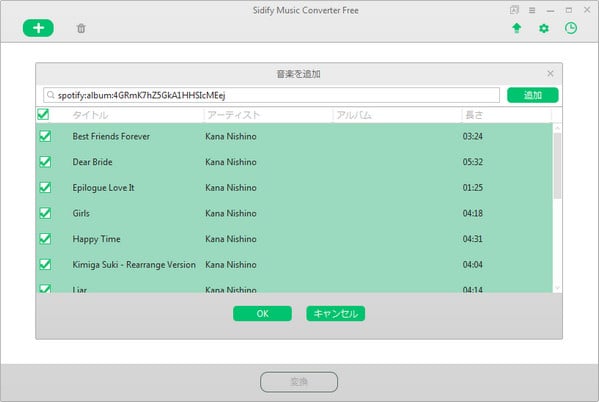Image resolution: width=599 pixels, height=402 pixels.
Task: Select Kimiga Suki - Rearrange Version title
Action: click(x=134, y=265)
